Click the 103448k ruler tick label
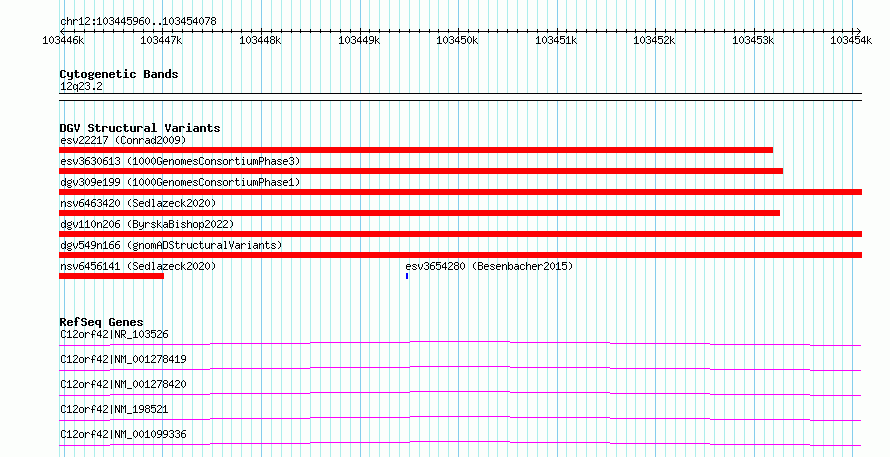 [260, 40]
